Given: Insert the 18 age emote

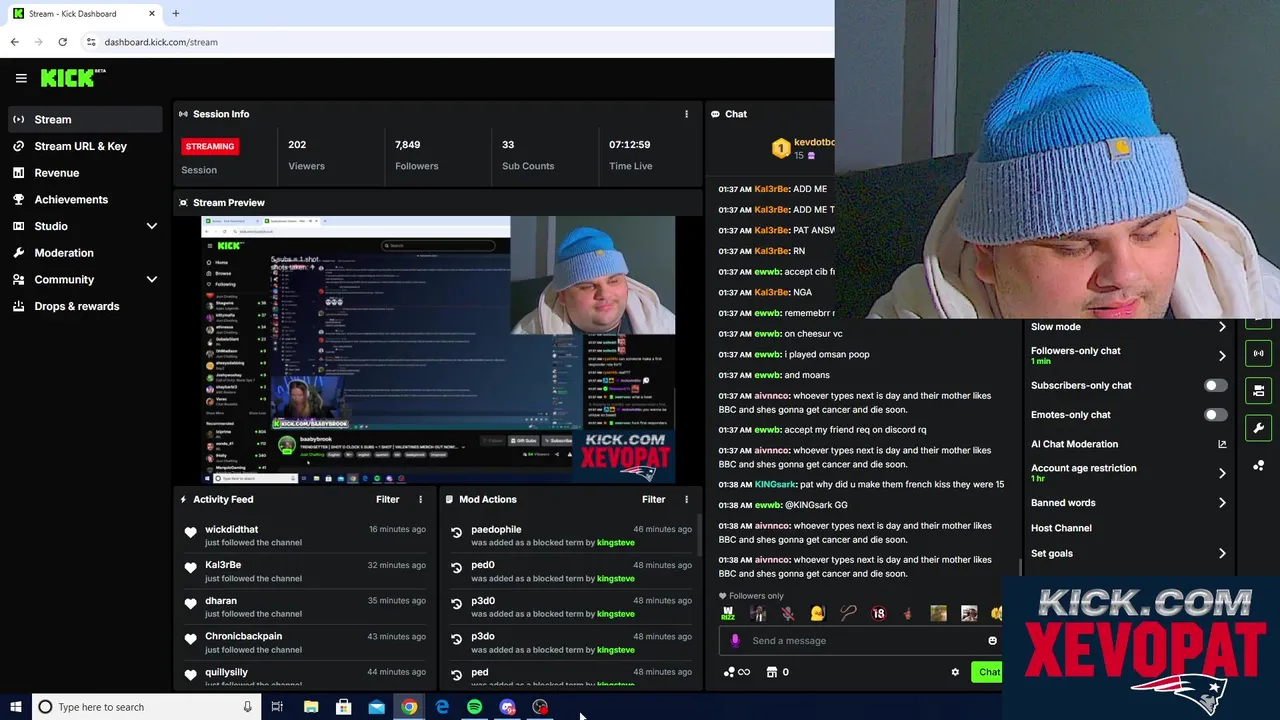Looking at the screenshot, I should (878, 614).
